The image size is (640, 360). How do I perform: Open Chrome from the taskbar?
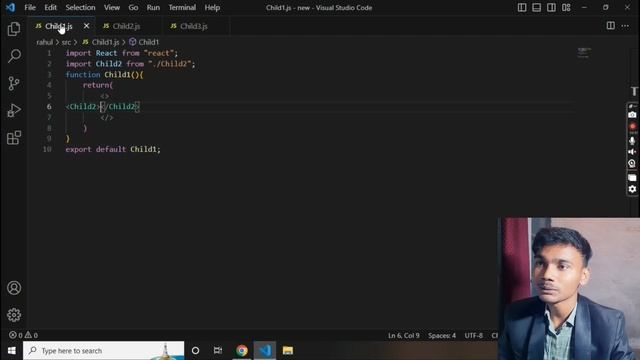(242, 350)
